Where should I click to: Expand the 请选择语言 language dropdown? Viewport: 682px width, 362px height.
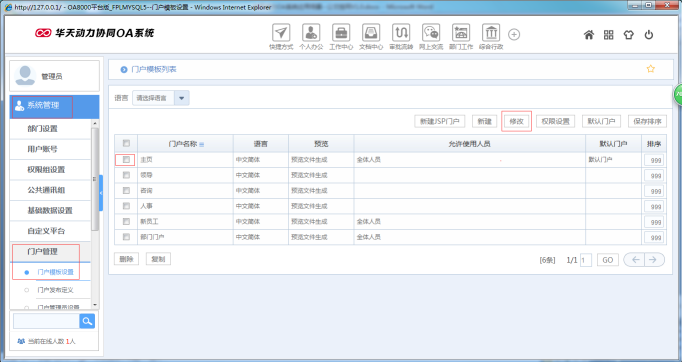[182, 98]
